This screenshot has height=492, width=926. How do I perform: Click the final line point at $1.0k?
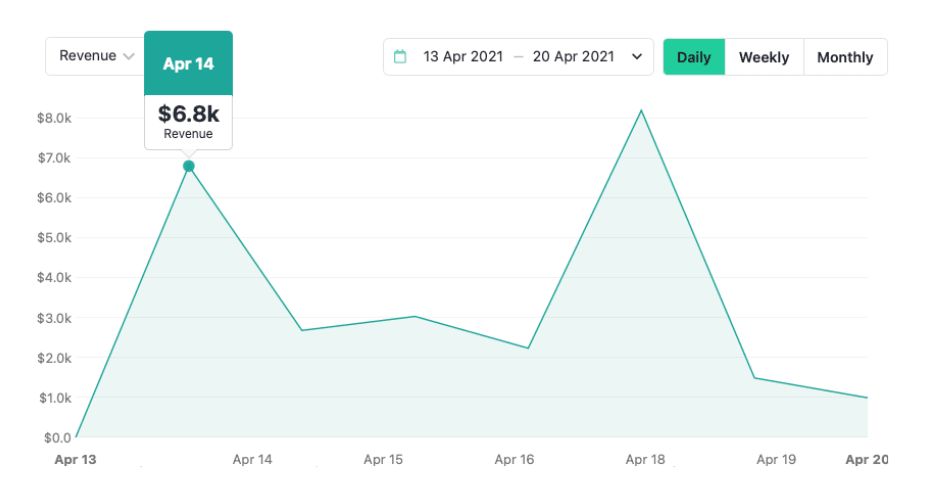[x=867, y=398]
